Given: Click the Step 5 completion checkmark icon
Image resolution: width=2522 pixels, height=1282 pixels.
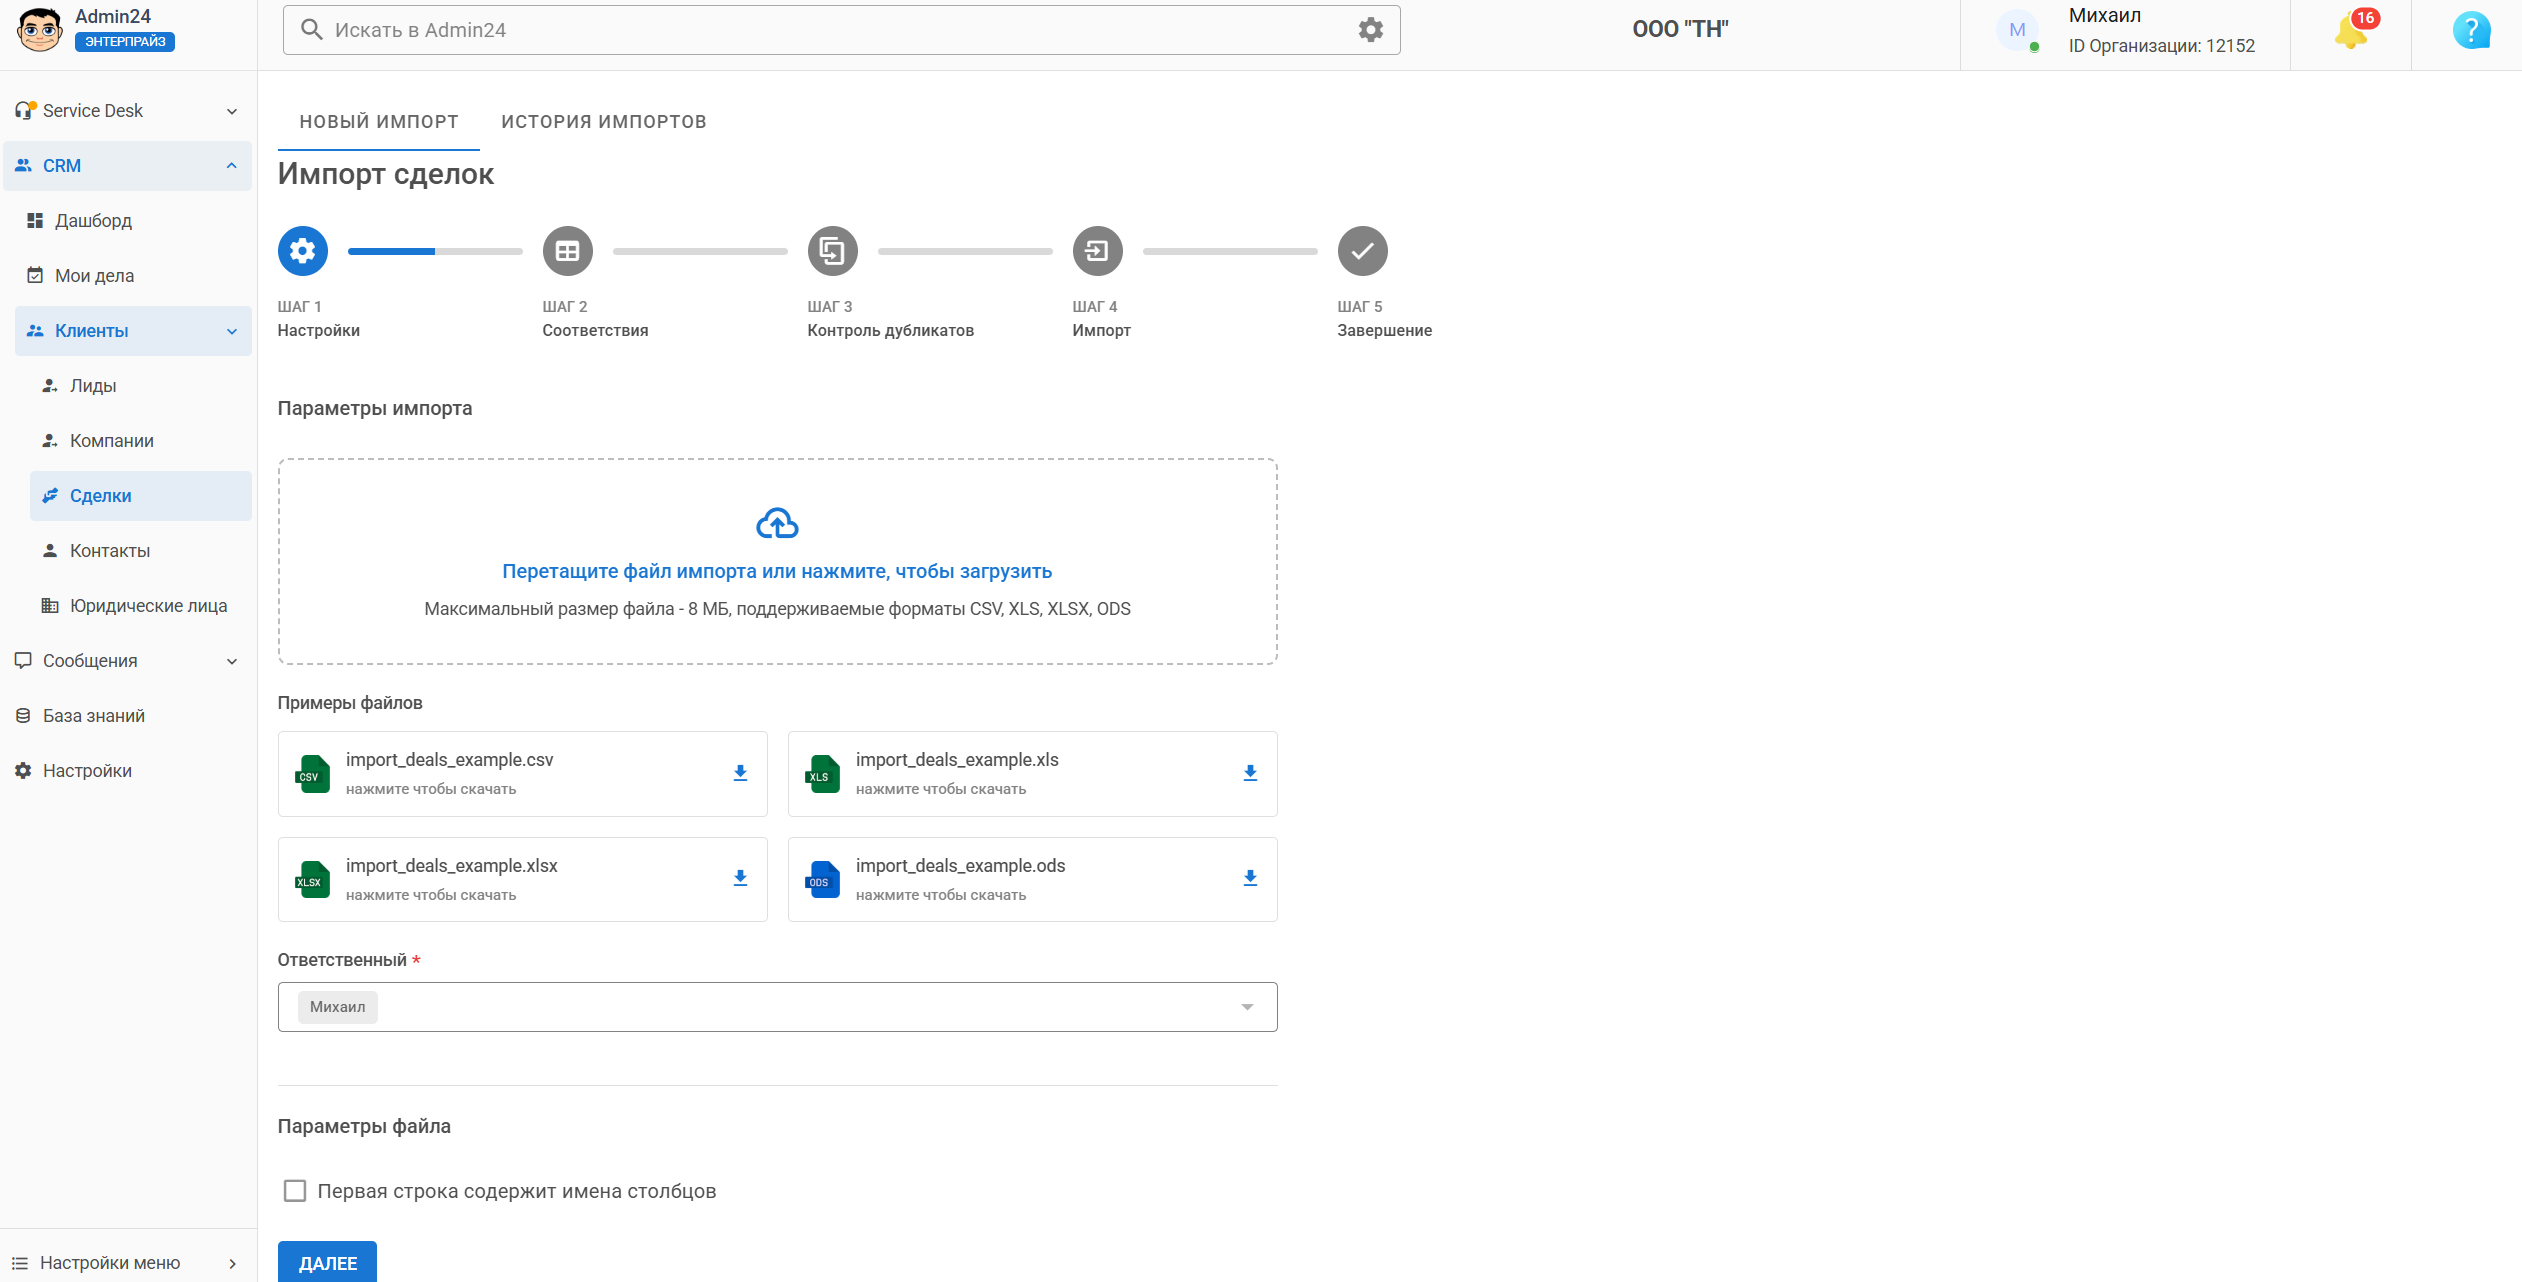Looking at the screenshot, I should 1363,251.
